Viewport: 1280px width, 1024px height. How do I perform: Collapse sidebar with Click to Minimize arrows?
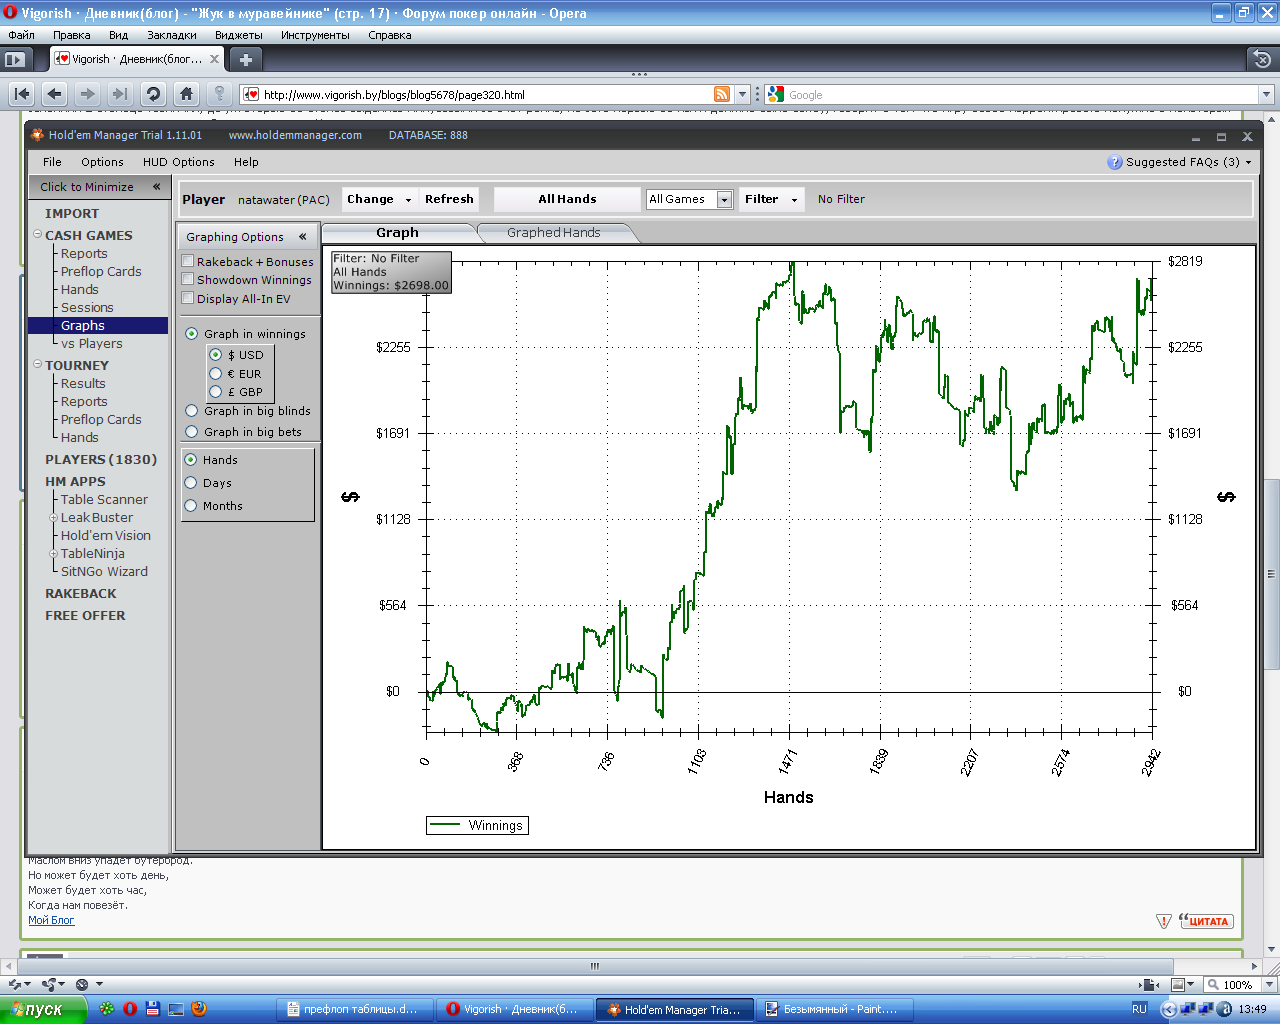point(156,187)
